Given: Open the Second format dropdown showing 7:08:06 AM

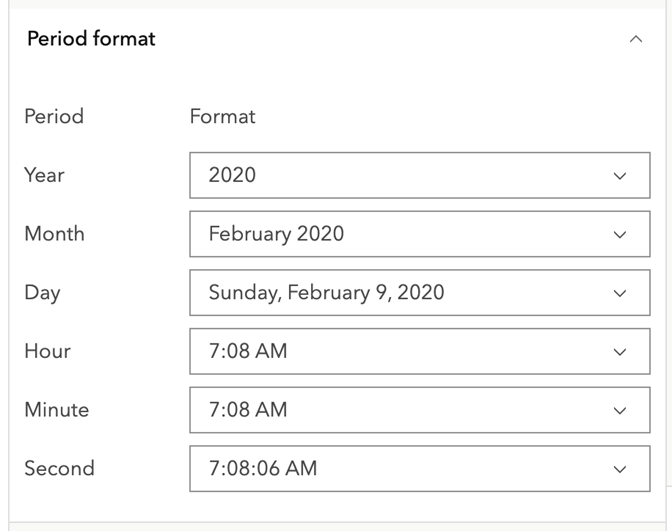Looking at the screenshot, I should coord(418,469).
